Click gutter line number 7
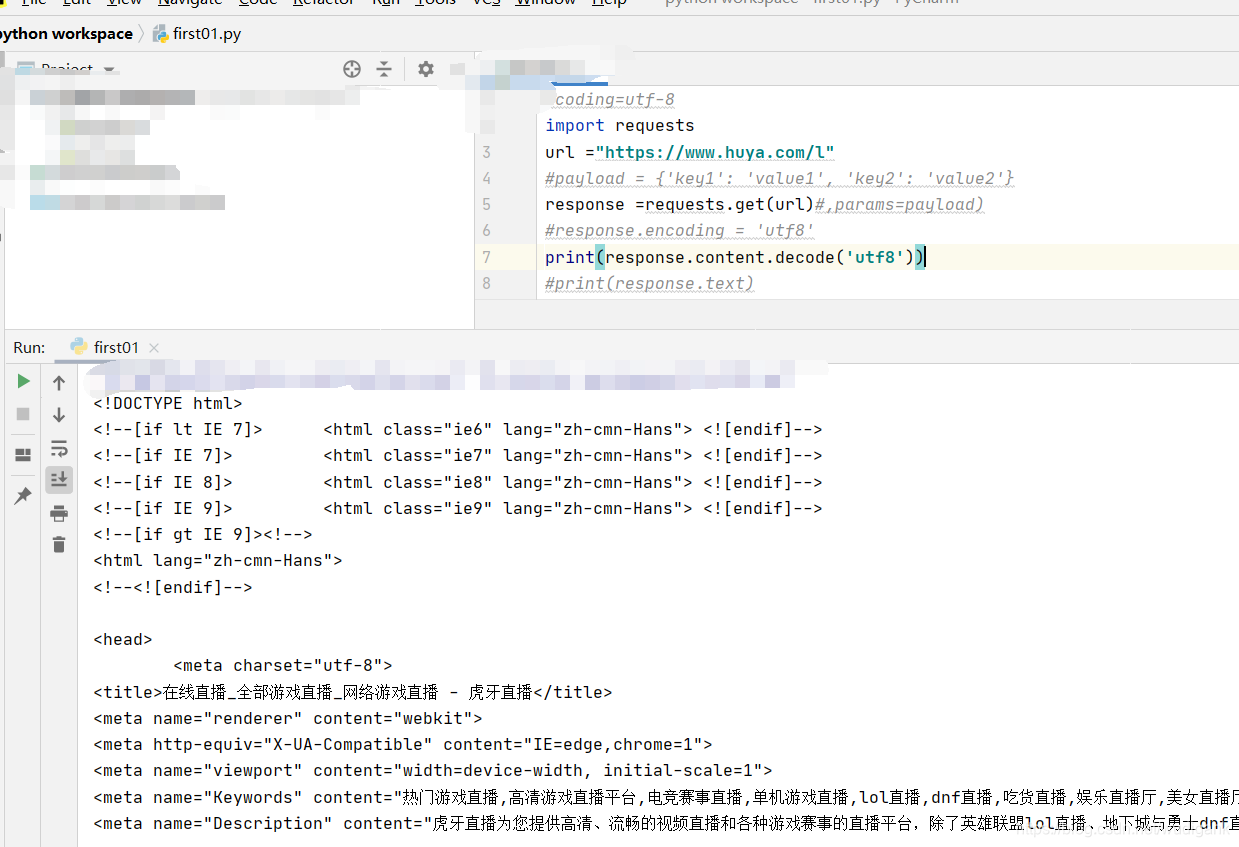1239x847 pixels. pyautogui.click(x=487, y=257)
